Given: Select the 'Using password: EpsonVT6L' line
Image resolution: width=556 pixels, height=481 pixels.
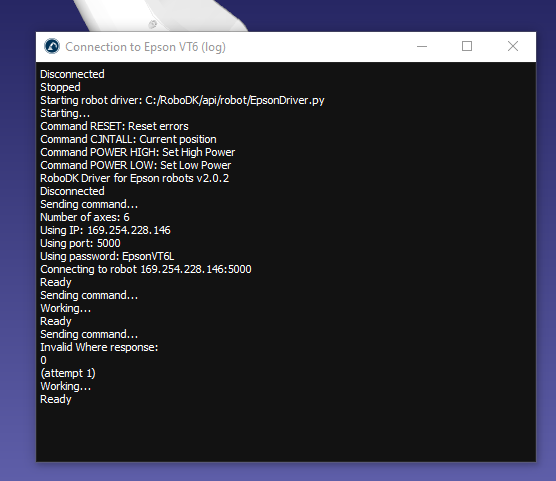Looking at the screenshot, I should 107,256.
